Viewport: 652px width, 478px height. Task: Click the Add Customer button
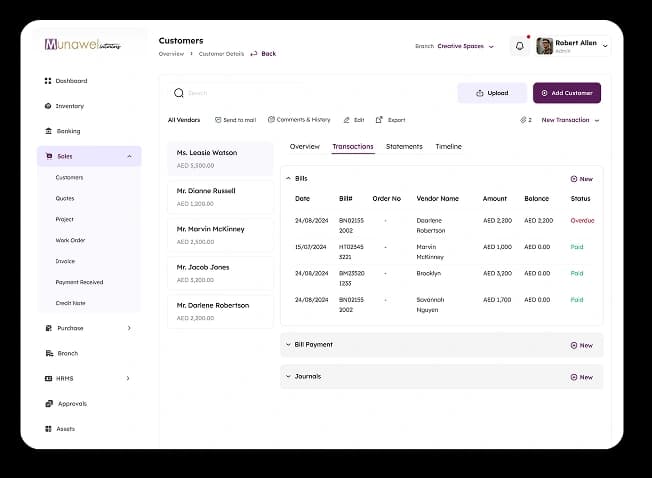pyautogui.click(x=567, y=93)
